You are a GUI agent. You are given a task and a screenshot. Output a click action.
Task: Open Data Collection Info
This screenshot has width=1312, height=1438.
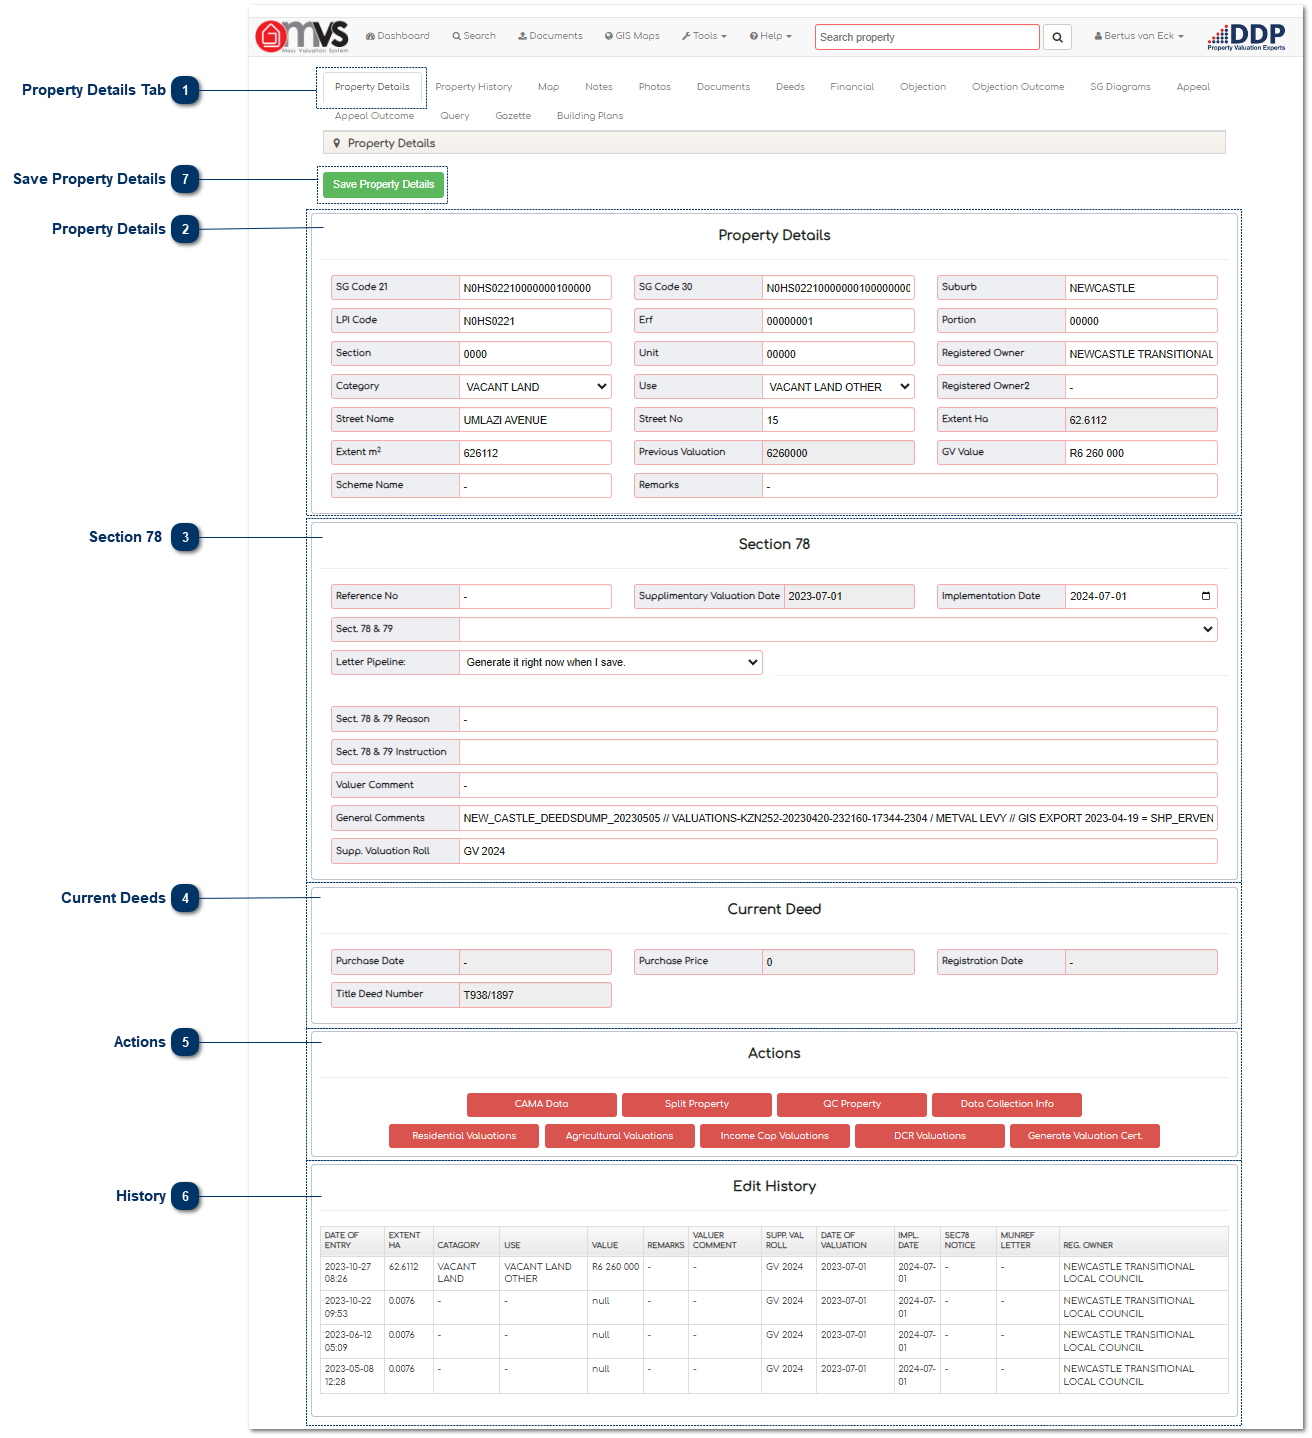[1006, 1104]
